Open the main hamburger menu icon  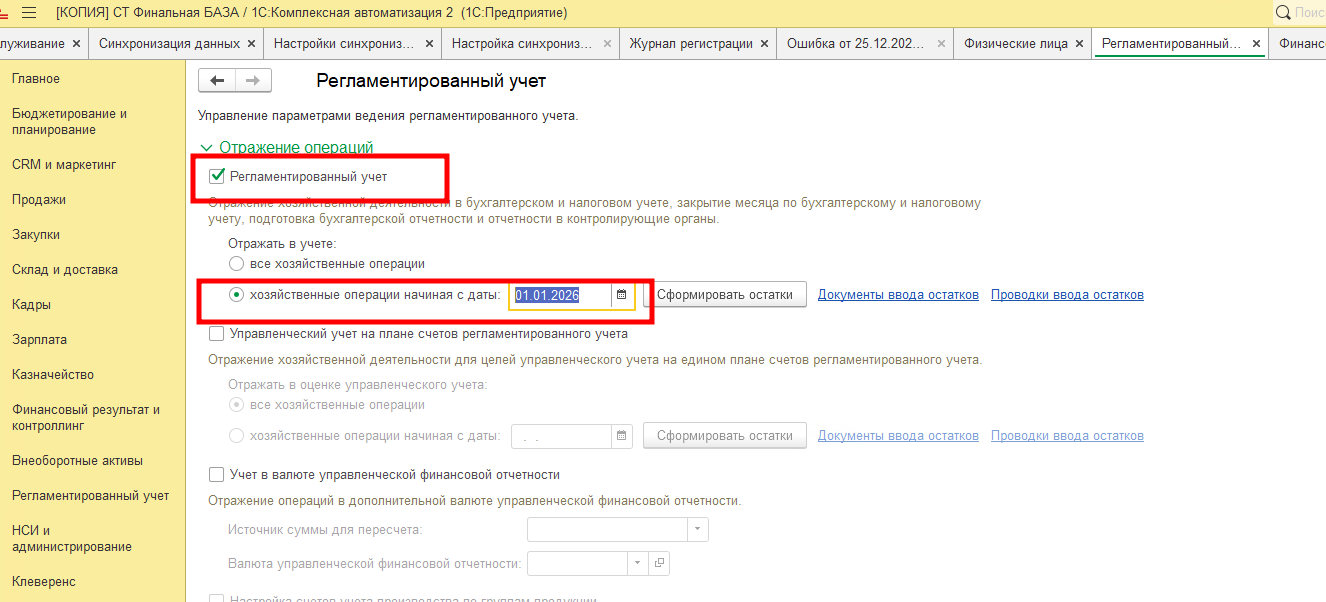(29, 13)
